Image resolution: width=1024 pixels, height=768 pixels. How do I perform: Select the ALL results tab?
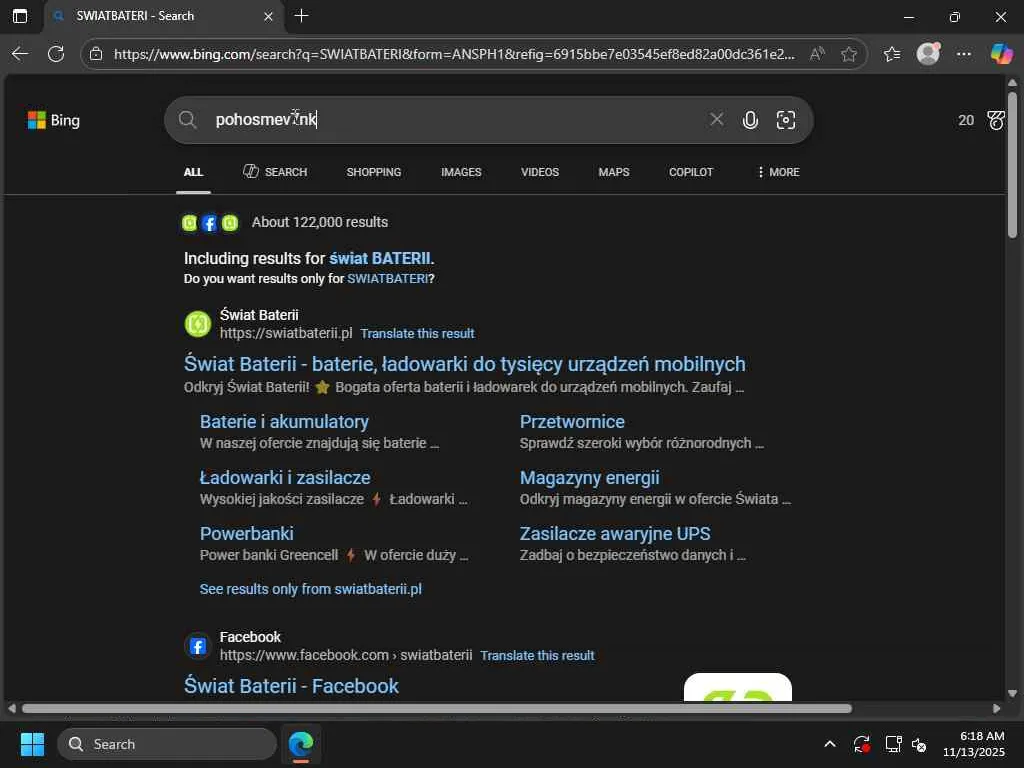[193, 172]
